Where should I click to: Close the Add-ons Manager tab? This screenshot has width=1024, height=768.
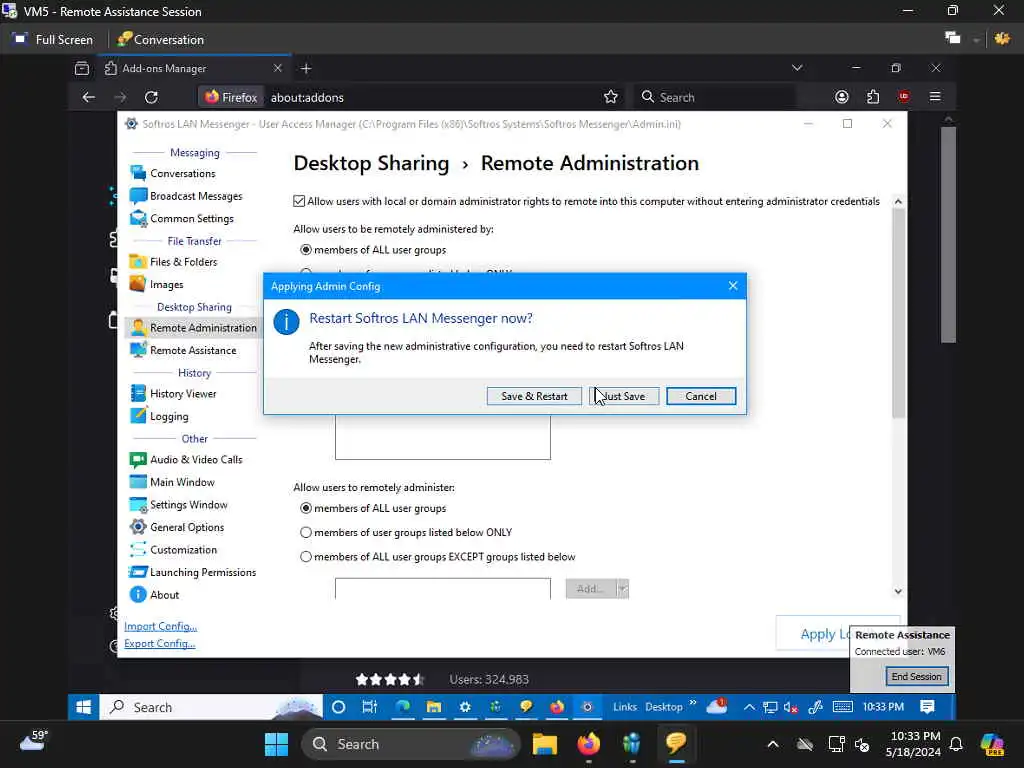coord(278,69)
